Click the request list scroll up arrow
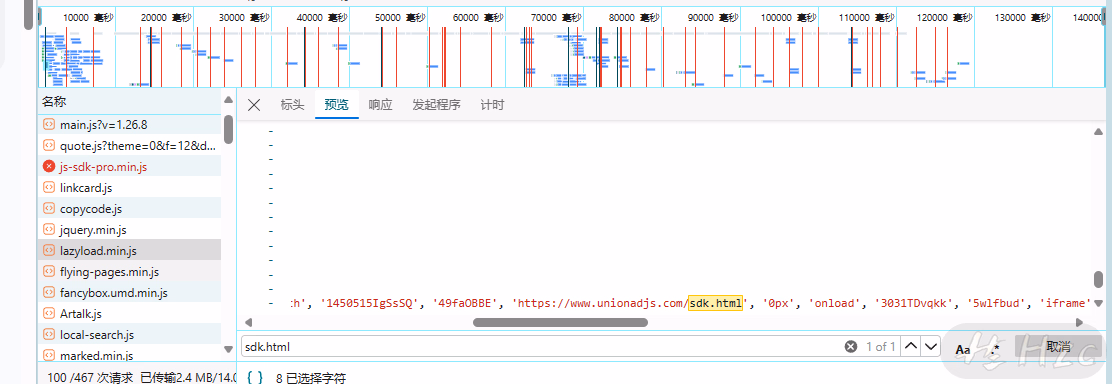The height and width of the screenshot is (384, 1112). pyautogui.click(x=228, y=100)
